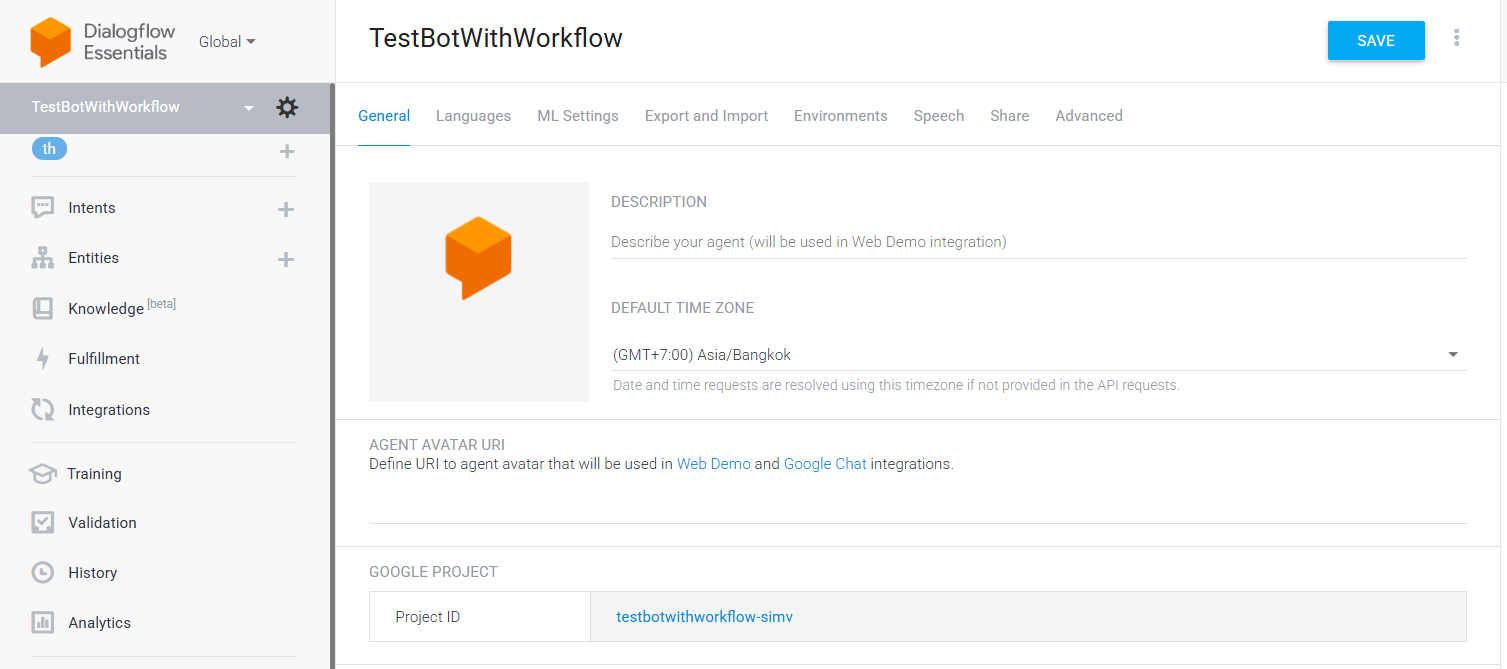Image resolution: width=1507 pixels, height=669 pixels.
Task: Click the Intents speech bubble icon
Action: pyautogui.click(x=43, y=208)
